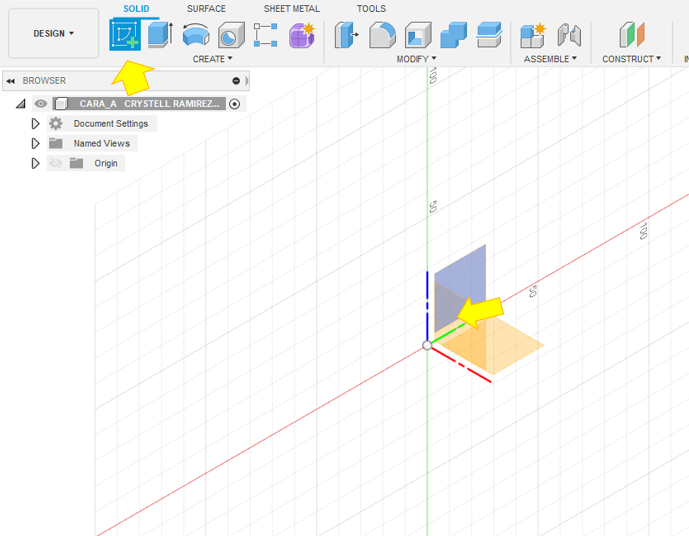Select the Joint tool

(569, 35)
